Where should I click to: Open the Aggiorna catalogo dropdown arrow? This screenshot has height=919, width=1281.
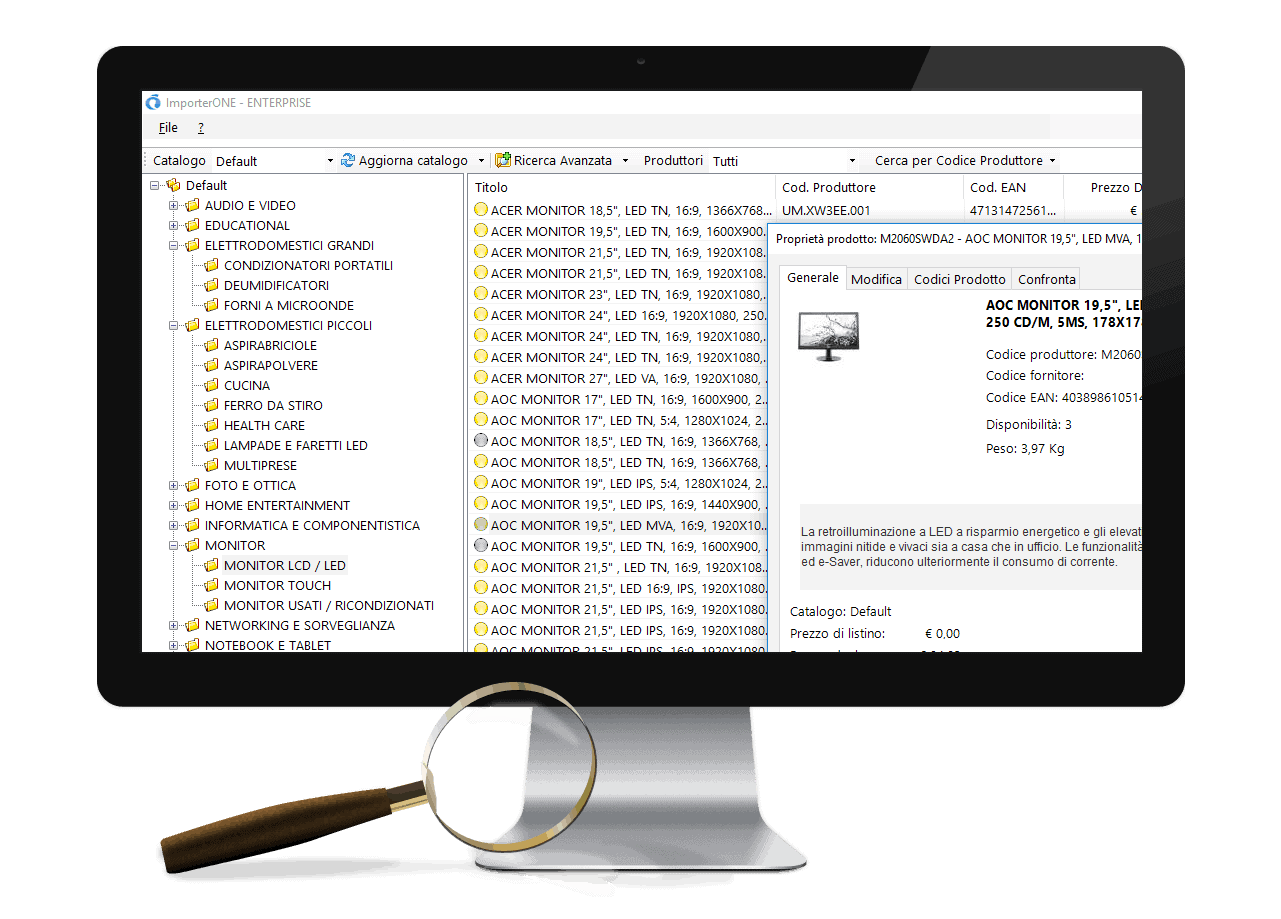(x=481, y=161)
